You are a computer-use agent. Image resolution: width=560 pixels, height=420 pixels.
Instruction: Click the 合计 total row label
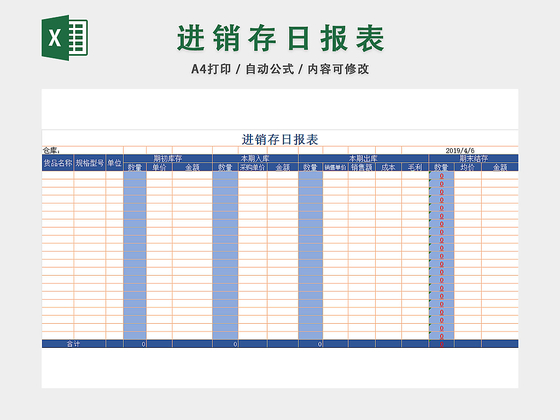(x=74, y=344)
